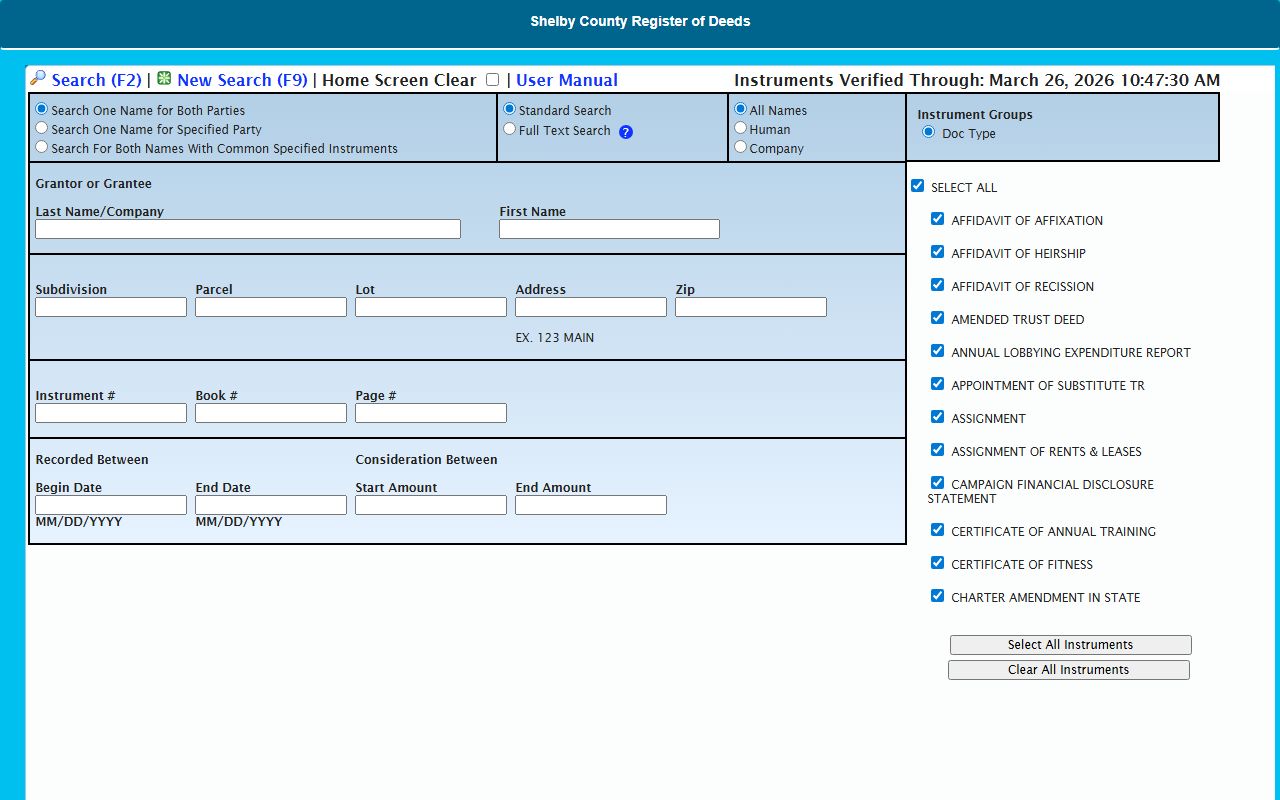Uncheck AFFIDAVIT OF RECISSION
Viewport: 1280px width, 800px height.
pyautogui.click(x=938, y=285)
